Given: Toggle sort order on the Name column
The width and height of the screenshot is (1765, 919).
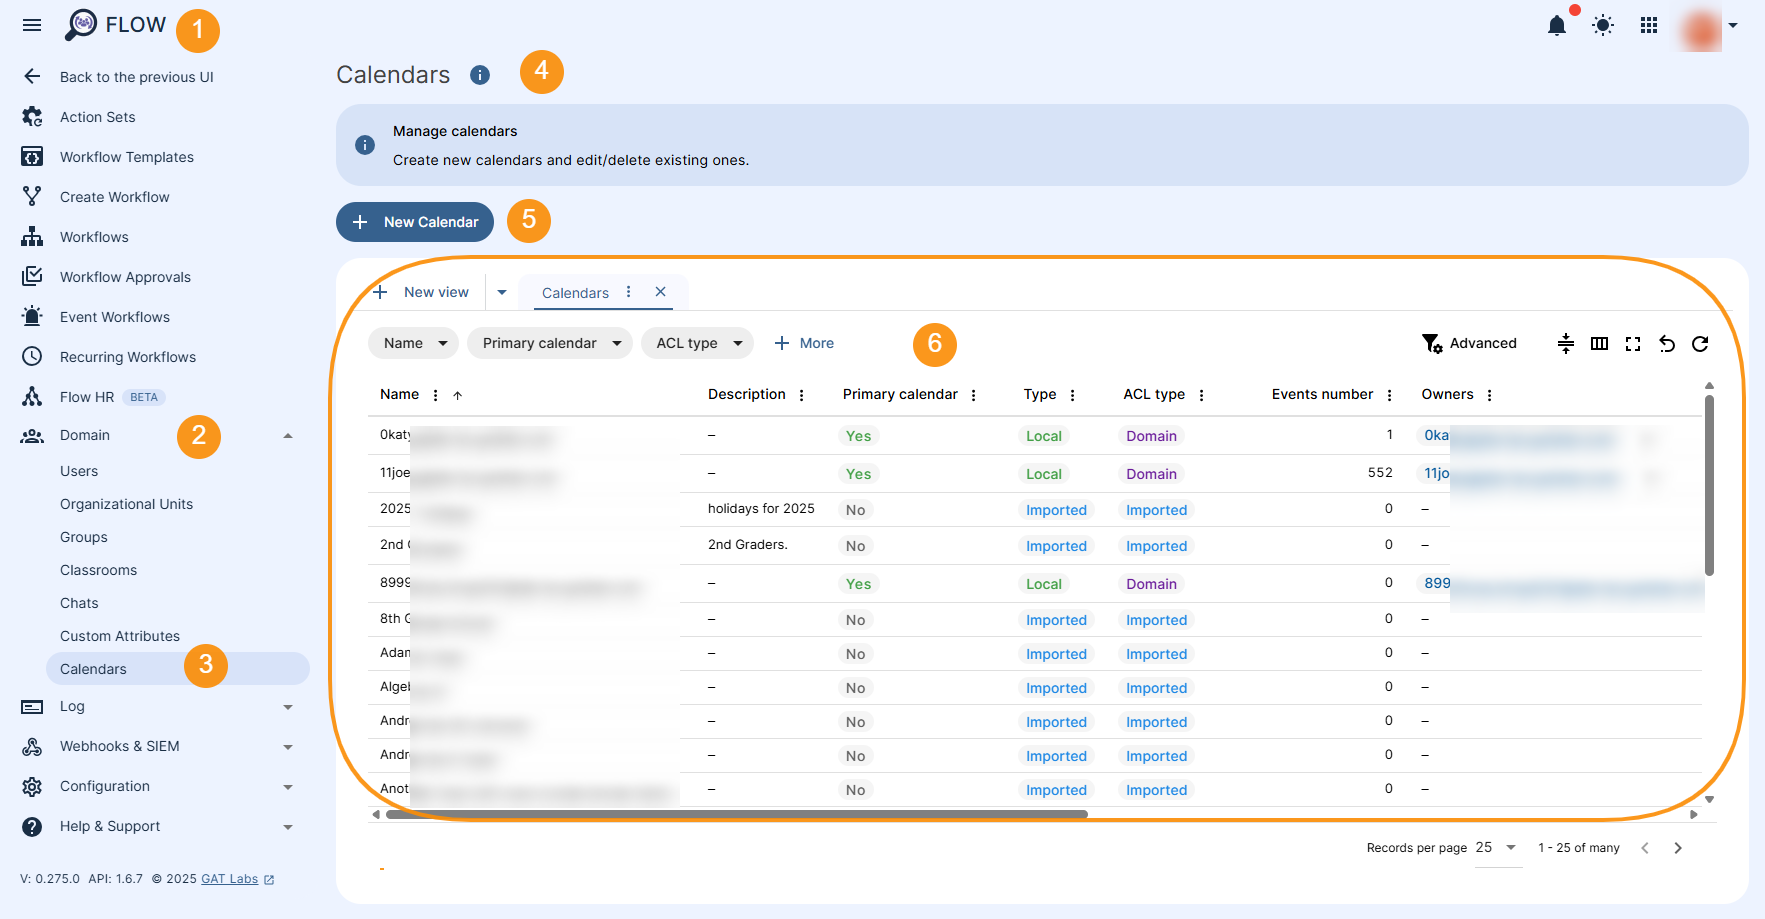Looking at the screenshot, I should (x=457, y=394).
